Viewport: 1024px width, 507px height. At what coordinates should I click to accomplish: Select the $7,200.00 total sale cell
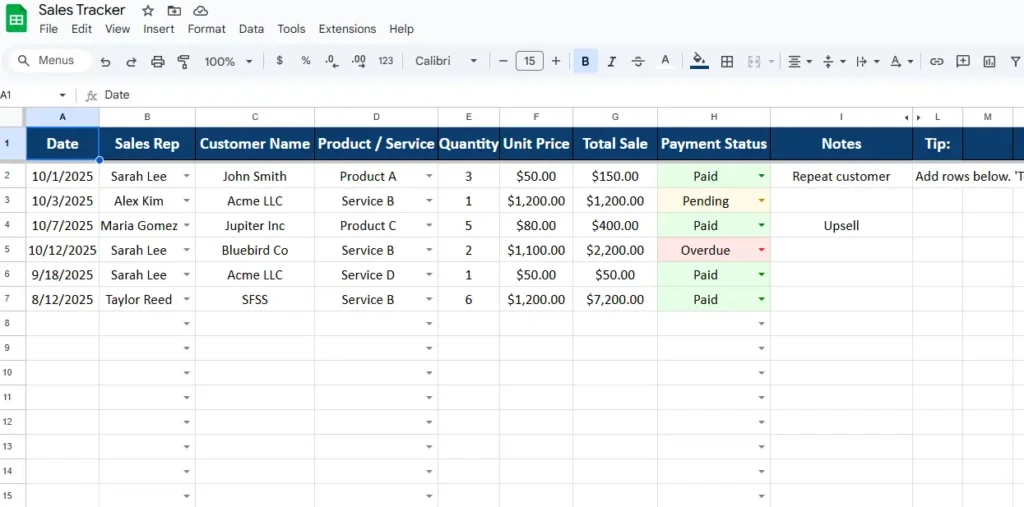pyautogui.click(x=615, y=300)
